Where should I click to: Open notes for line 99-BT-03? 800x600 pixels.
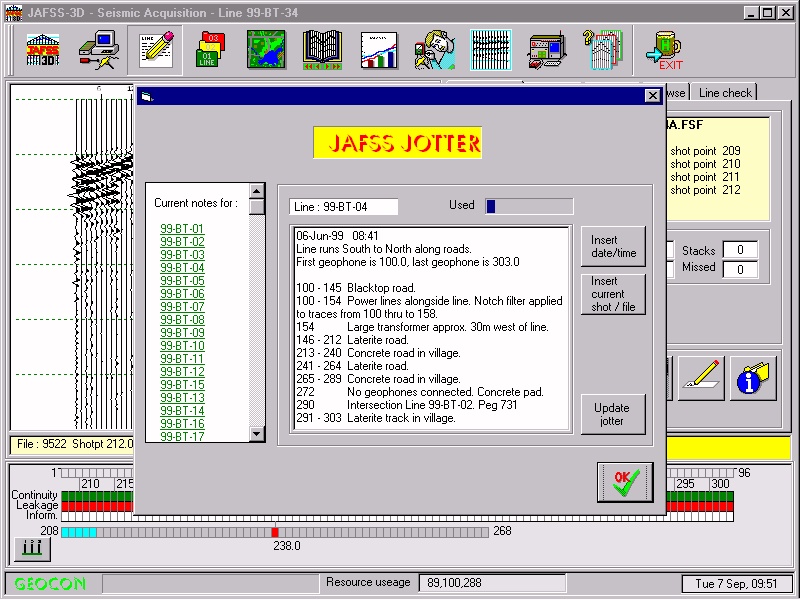pos(182,255)
